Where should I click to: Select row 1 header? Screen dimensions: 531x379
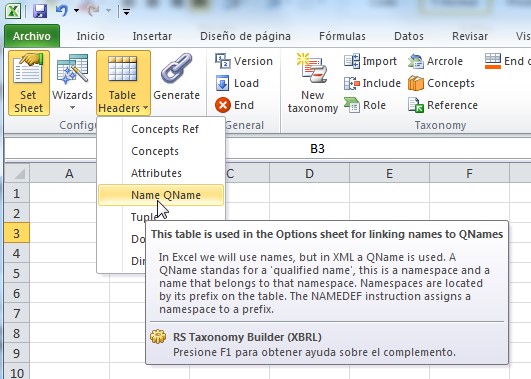click(x=17, y=193)
